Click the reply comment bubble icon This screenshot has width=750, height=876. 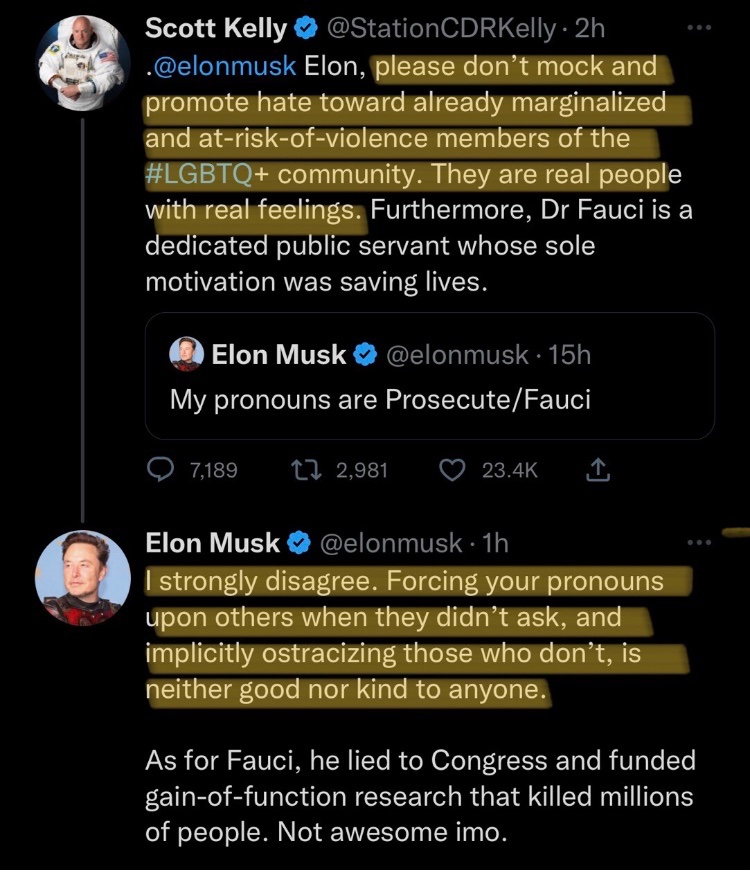[x=162, y=468]
